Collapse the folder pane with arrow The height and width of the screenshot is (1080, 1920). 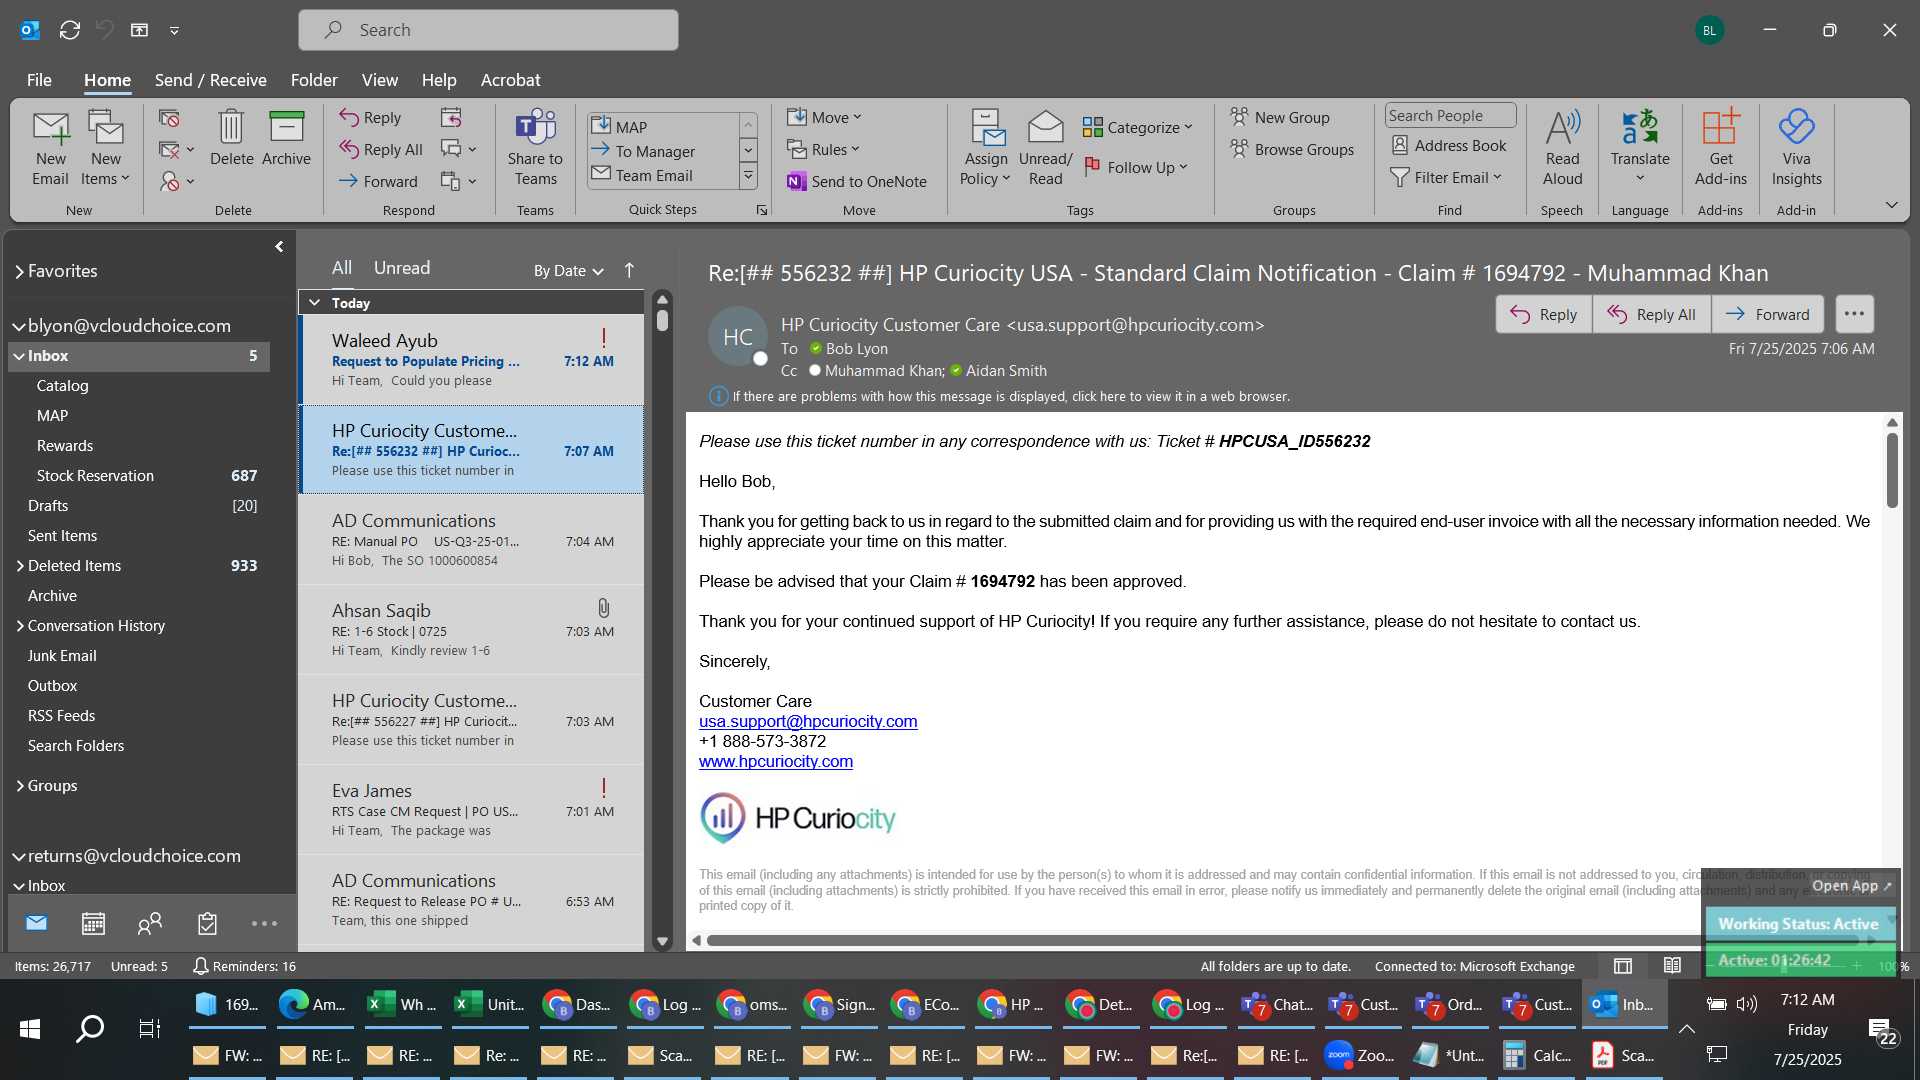[279, 246]
